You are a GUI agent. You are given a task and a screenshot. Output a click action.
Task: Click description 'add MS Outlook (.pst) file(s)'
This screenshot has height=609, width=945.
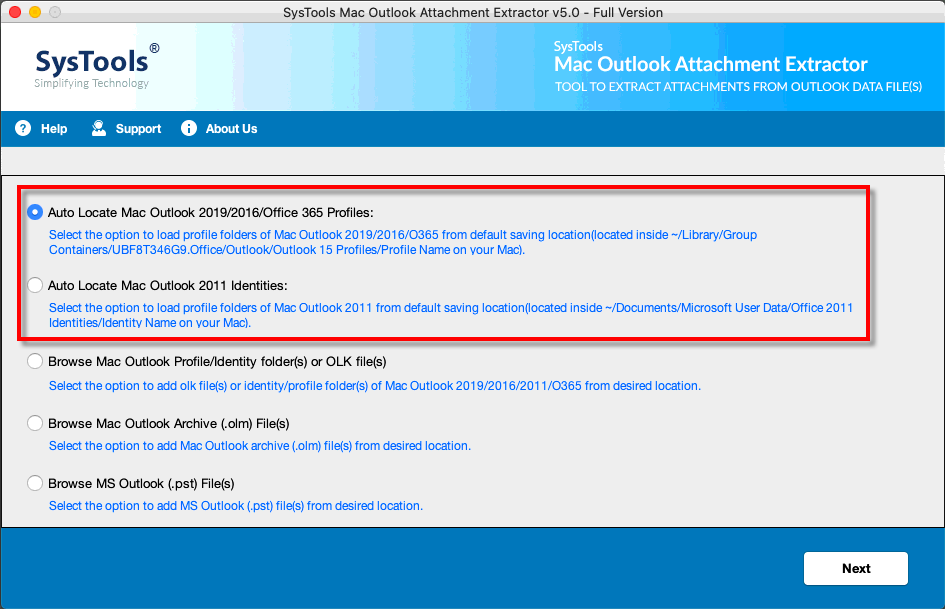click(x=236, y=506)
